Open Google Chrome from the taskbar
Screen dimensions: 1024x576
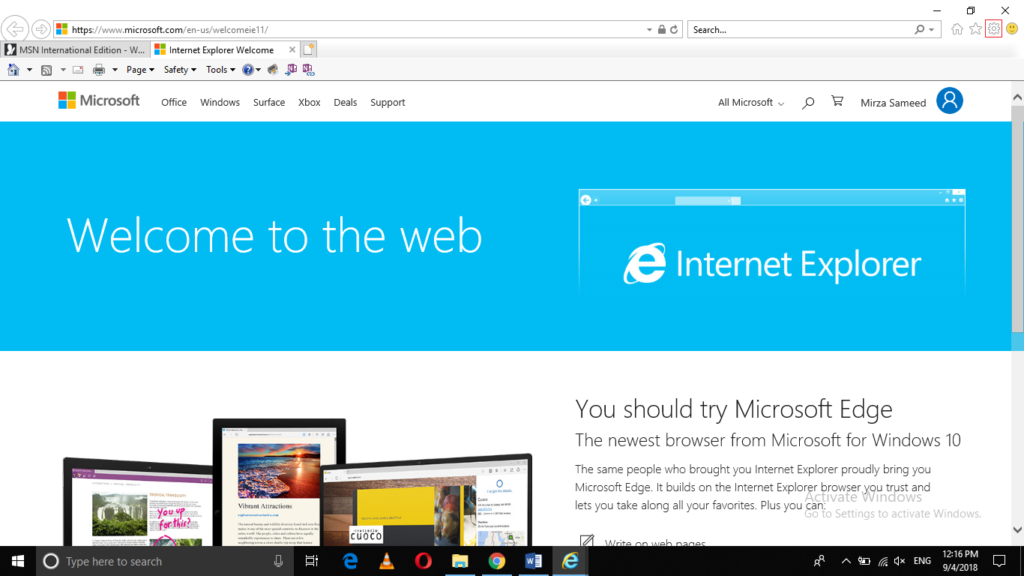(496, 561)
